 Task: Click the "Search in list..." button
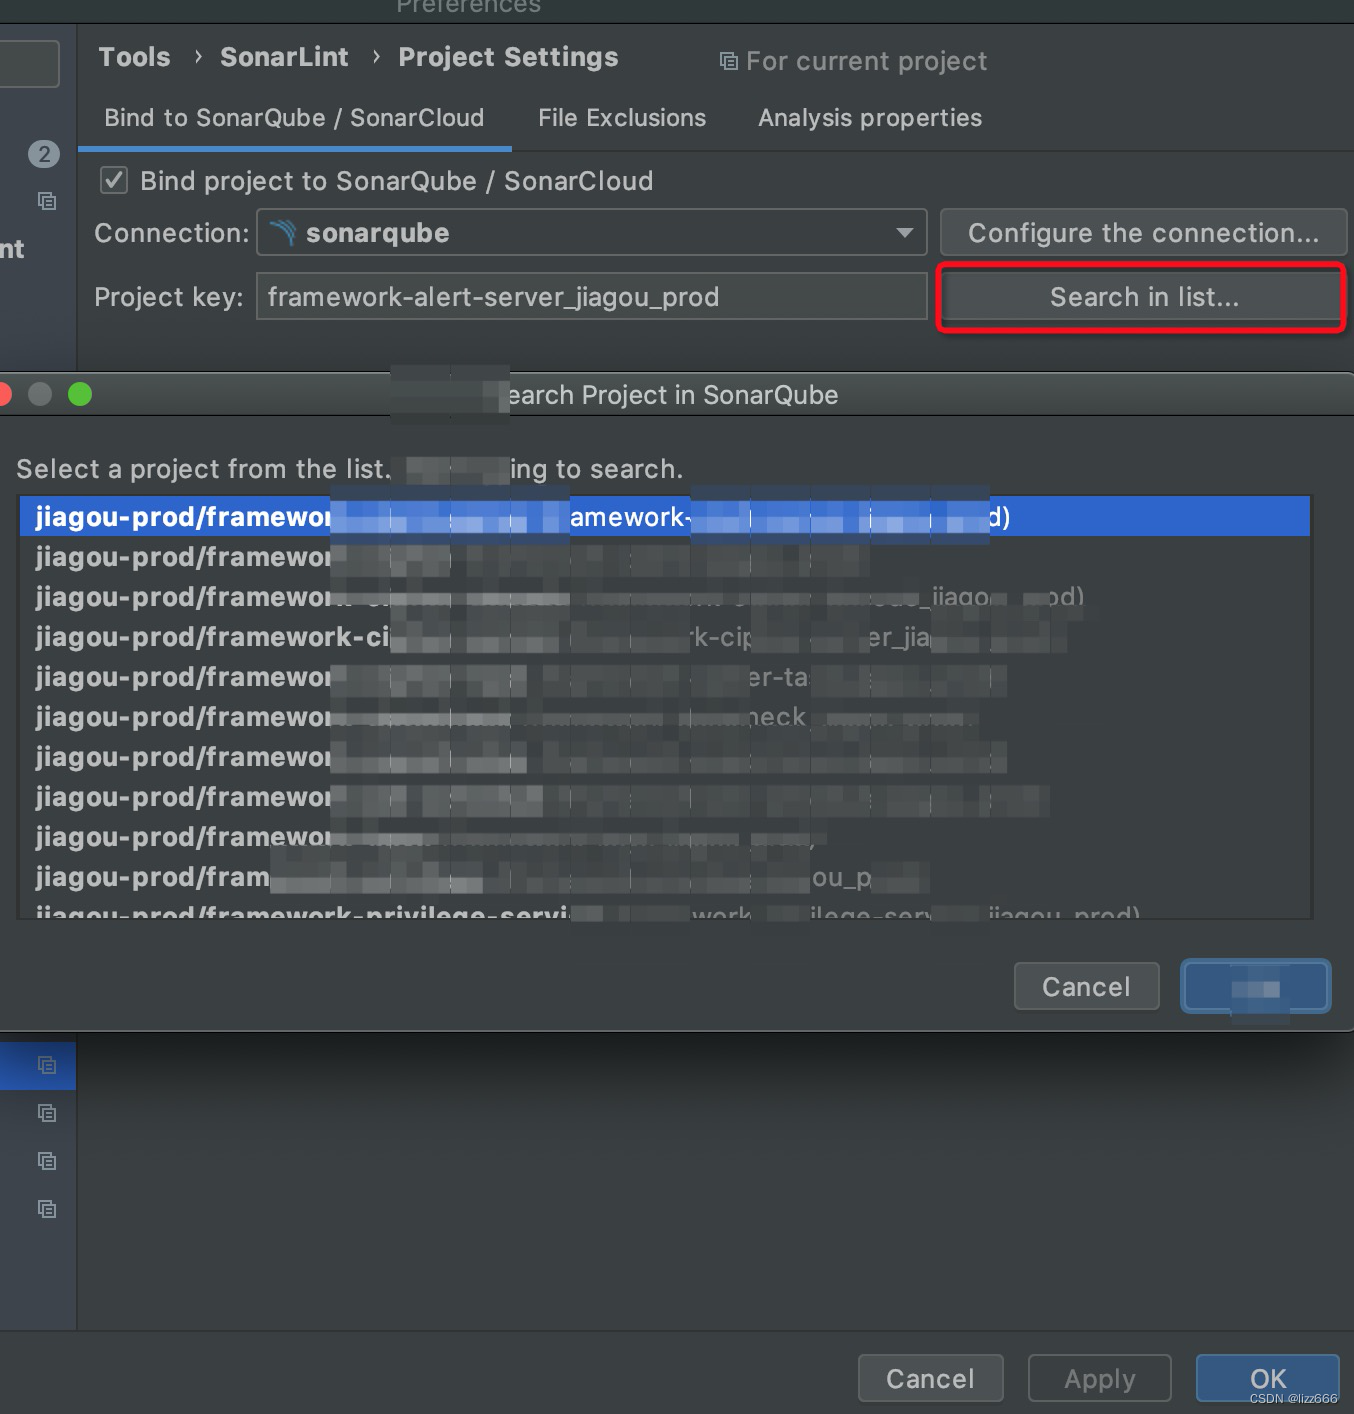pos(1142,297)
